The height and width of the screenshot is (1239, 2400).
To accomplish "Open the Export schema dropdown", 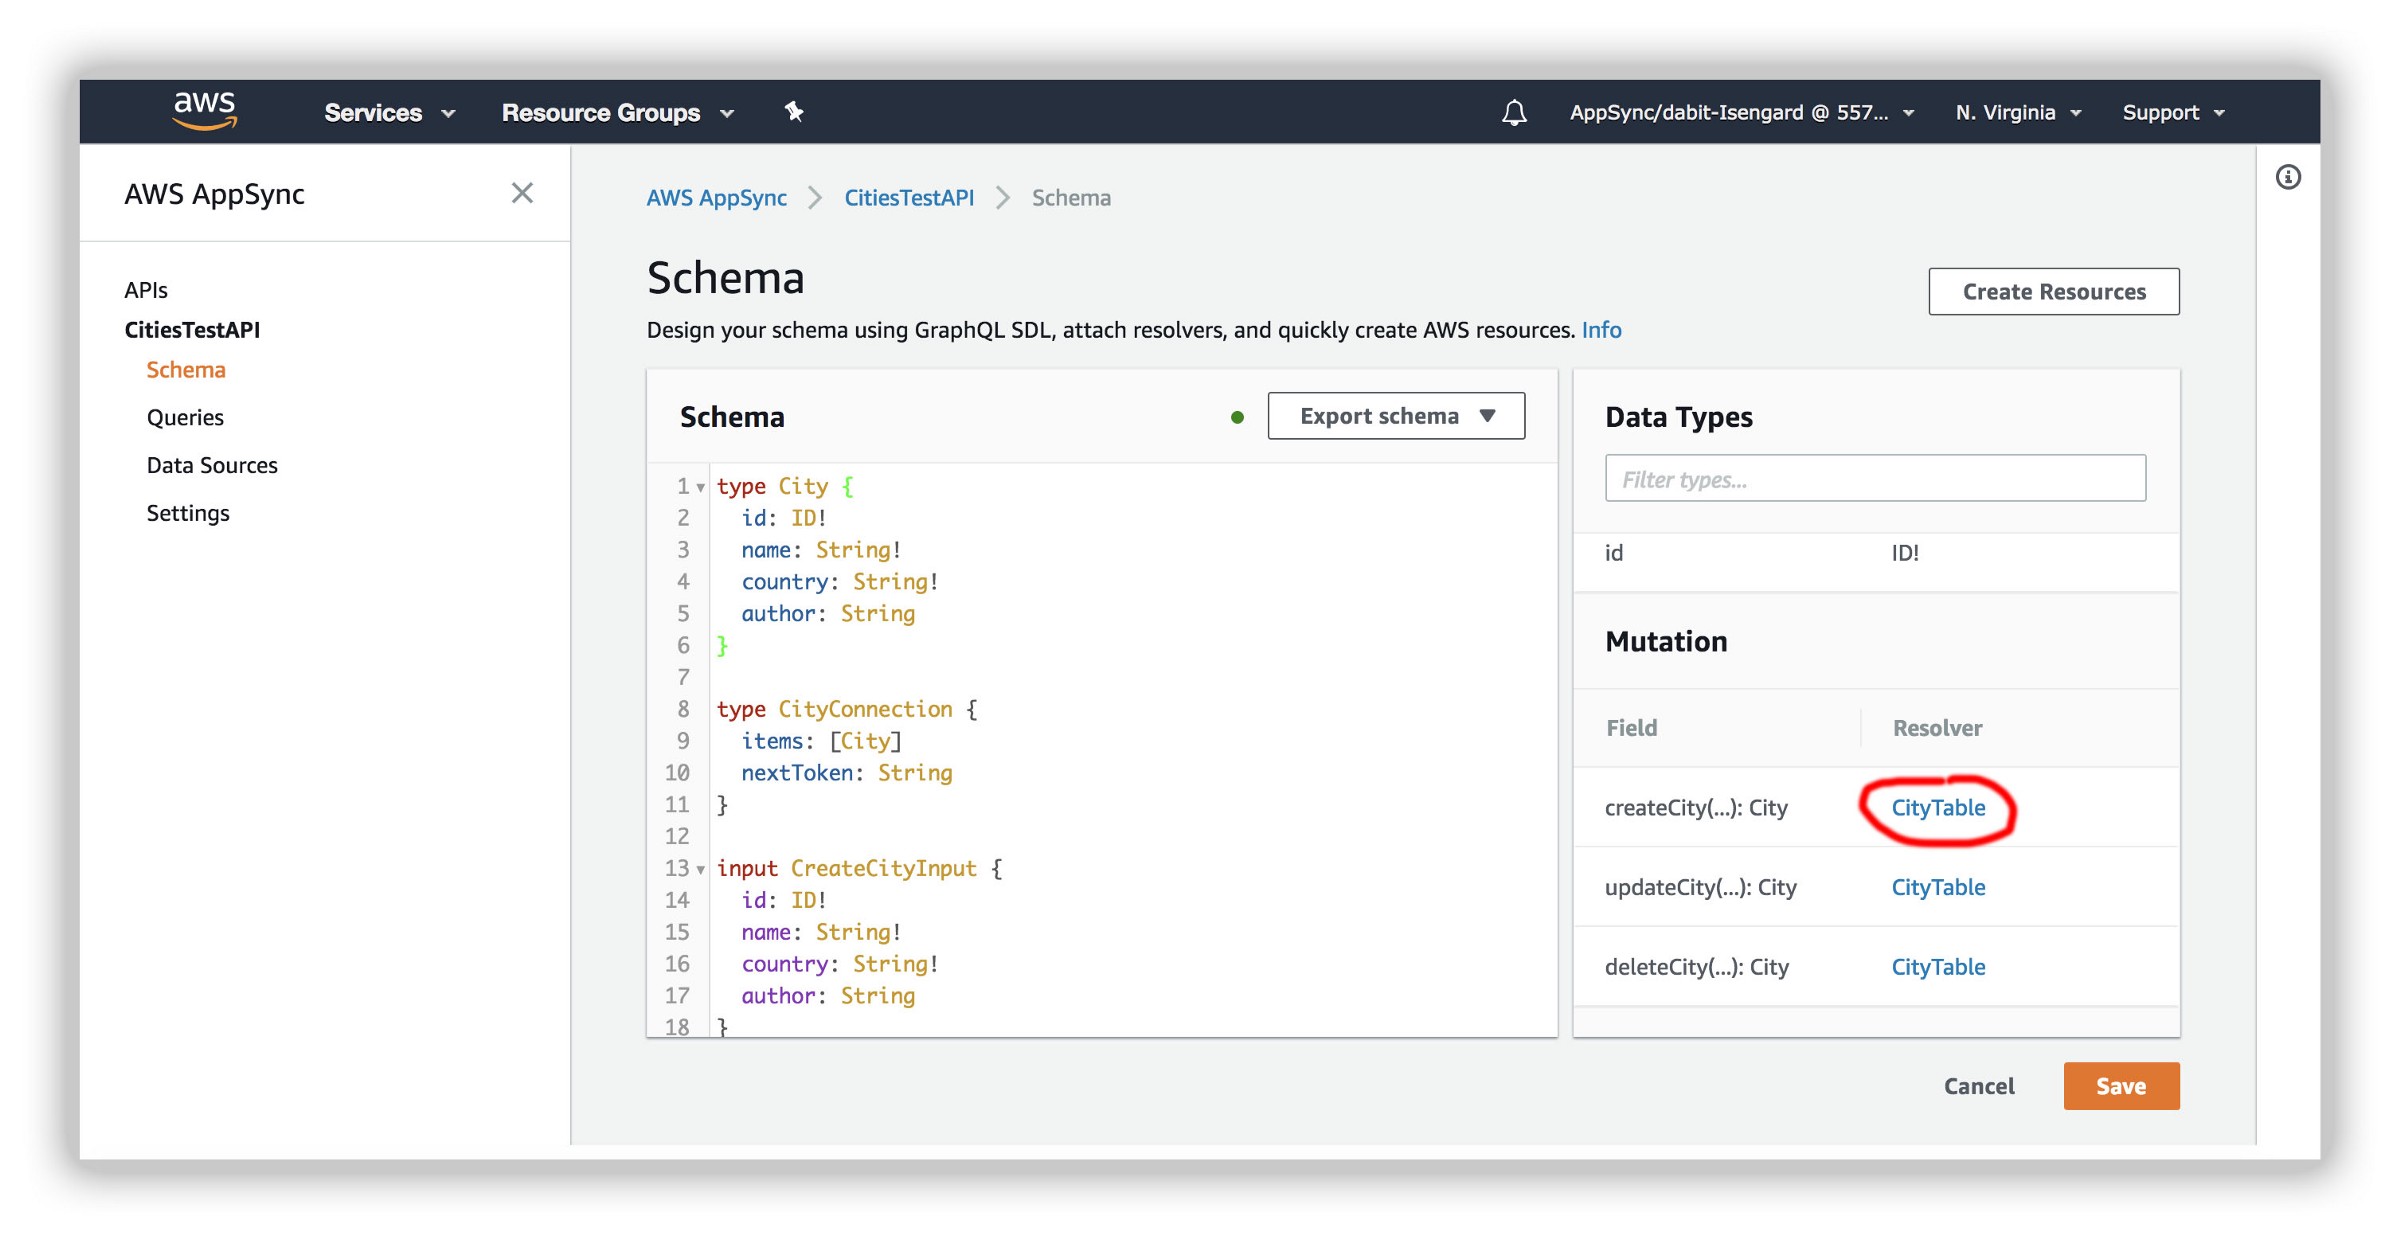I will 1396,416.
